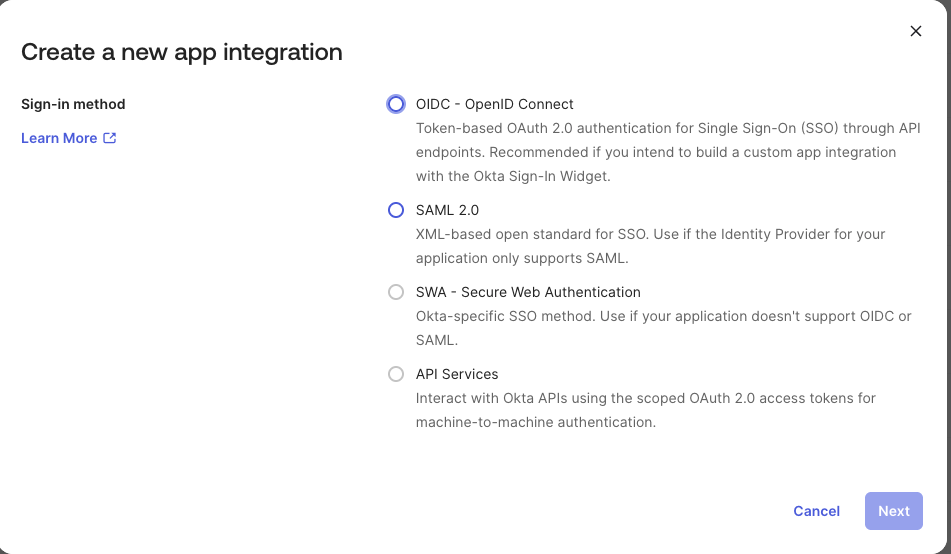Click 'Create a new app integration' title
This screenshot has height=554, width=951.
coord(182,52)
